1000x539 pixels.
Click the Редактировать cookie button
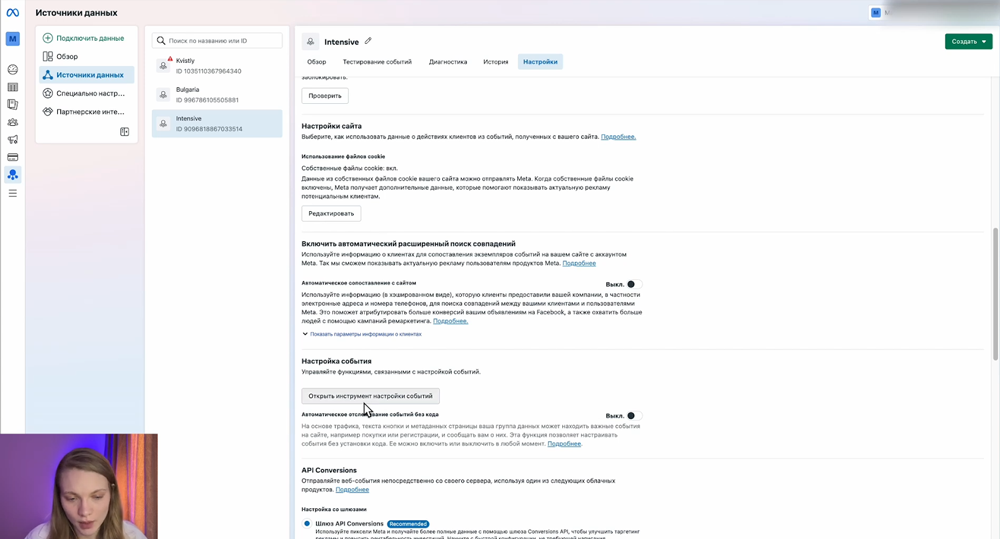point(331,214)
